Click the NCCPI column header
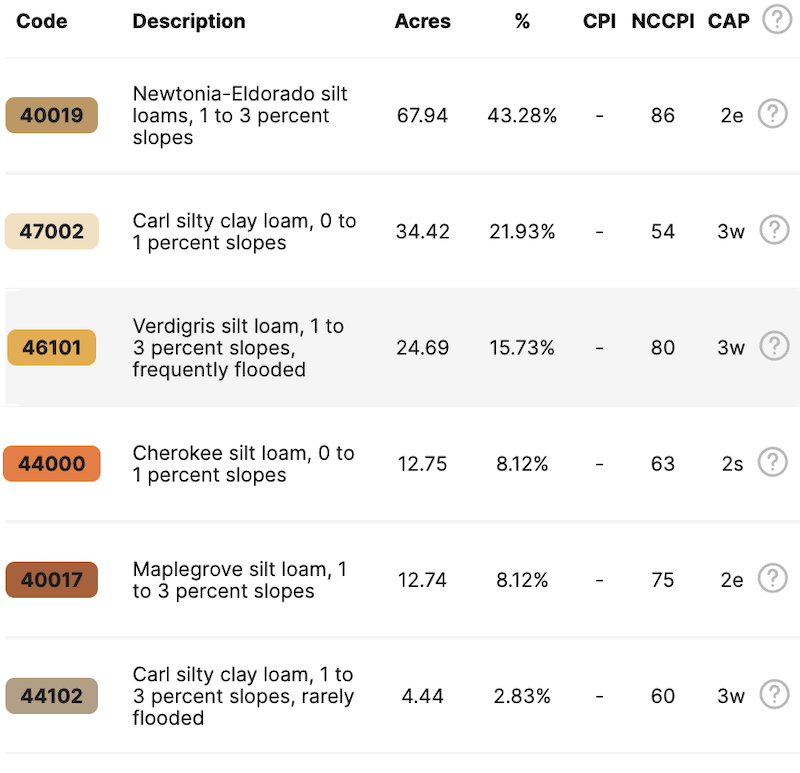Screen dimensions: 800x773 663,21
